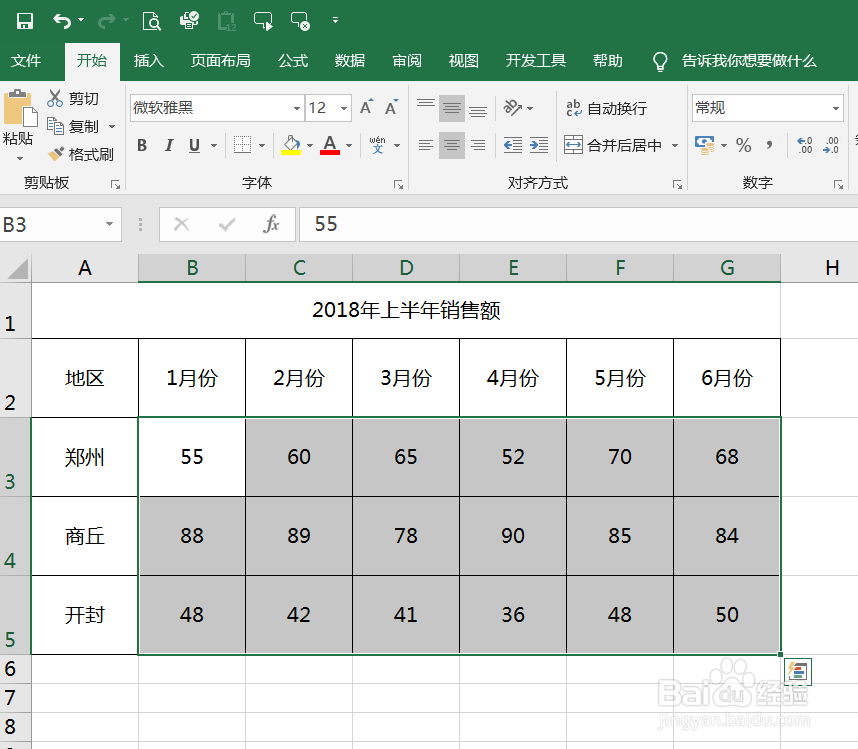Click the Insert Function fx icon
Viewport: 858px width, 749px height.
click(x=270, y=224)
